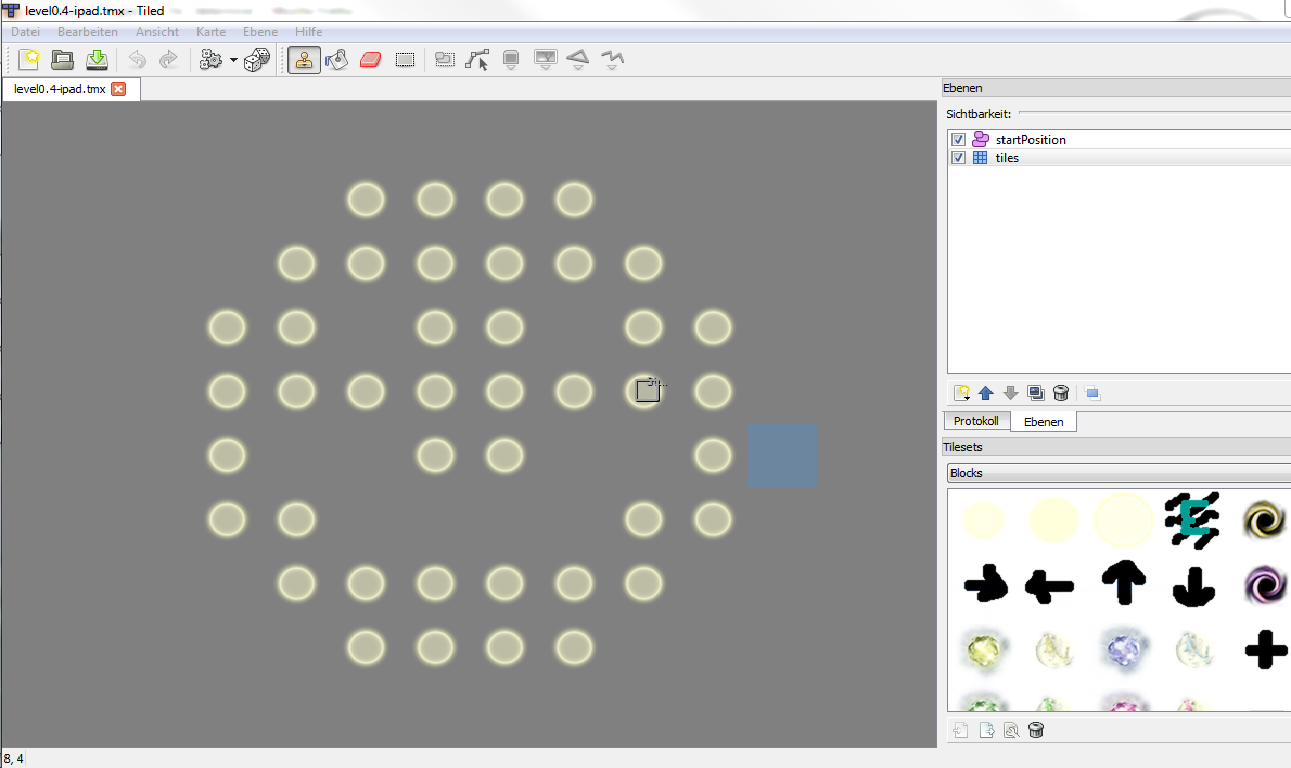Duplicate the layer in Ebenen panel
The width and height of the screenshot is (1291, 768).
pos(1036,393)
